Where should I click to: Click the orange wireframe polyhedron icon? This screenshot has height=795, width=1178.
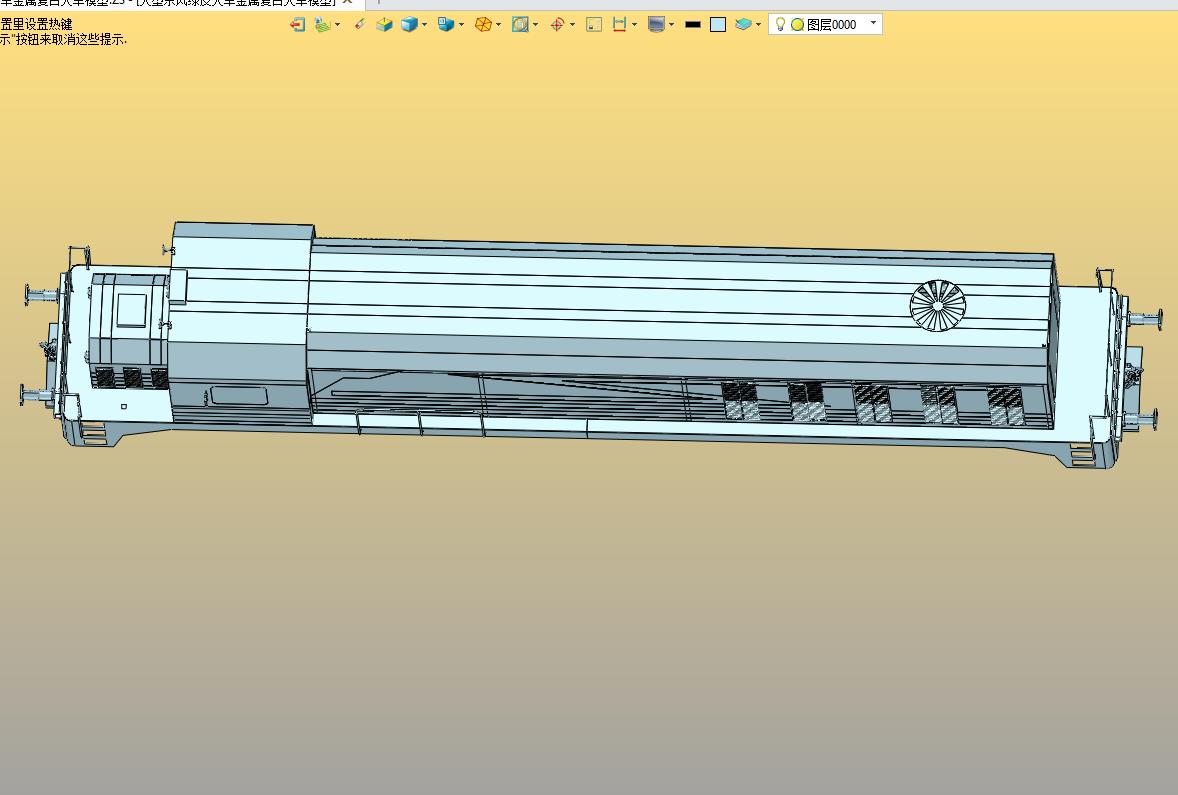point(483,25)
